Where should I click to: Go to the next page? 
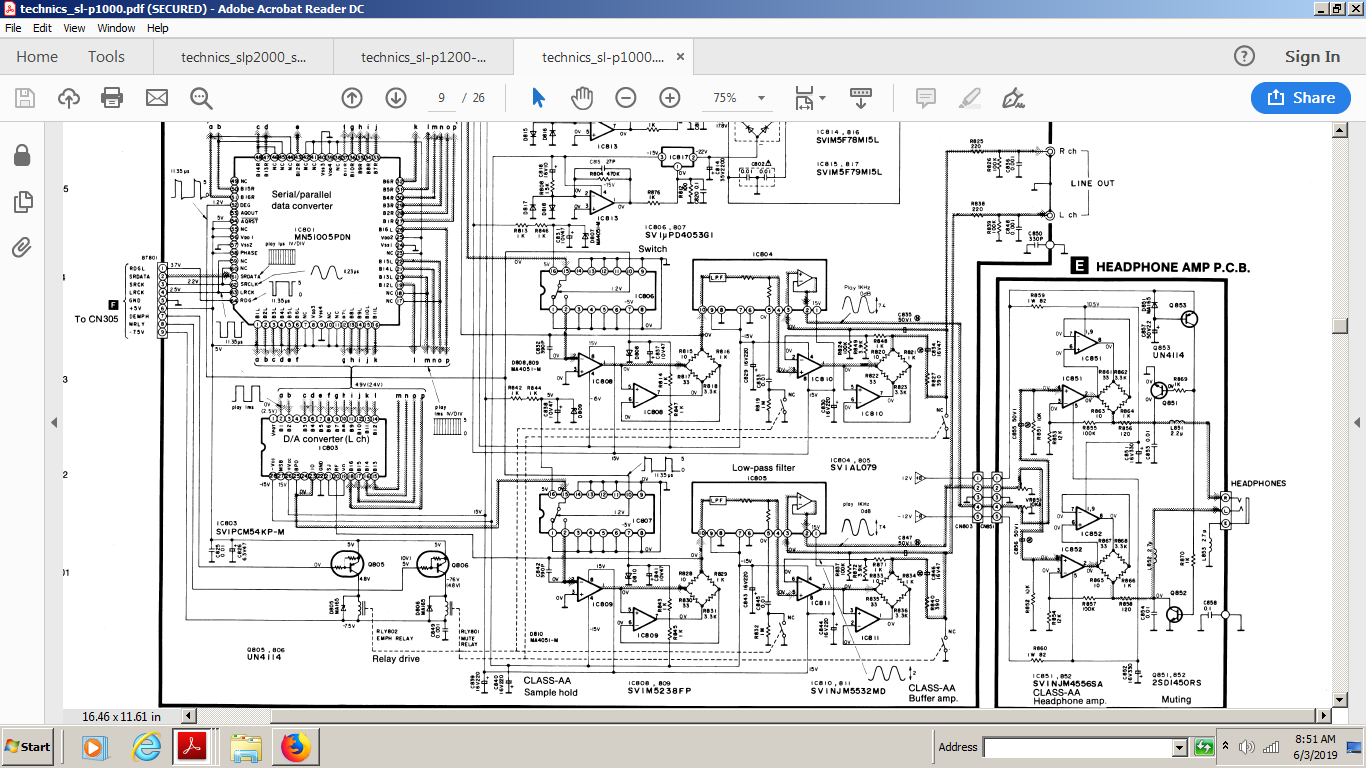(396, 98)
